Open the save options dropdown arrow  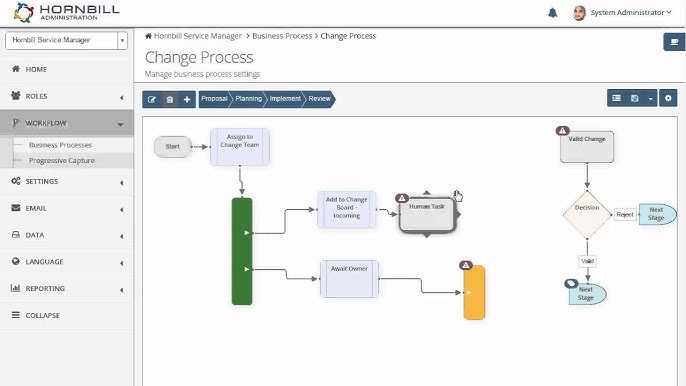(x=650, y=98)
